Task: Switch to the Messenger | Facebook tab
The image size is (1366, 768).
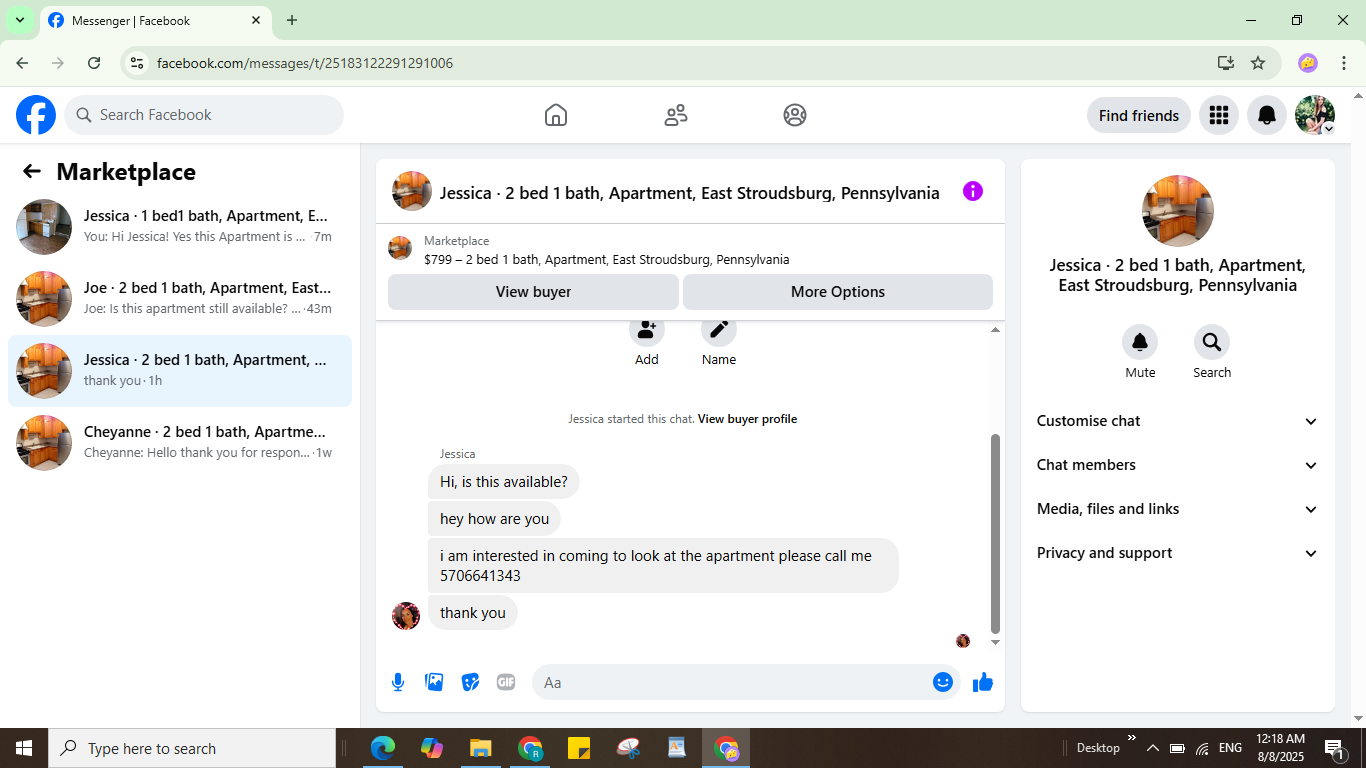Action: [155, 20]
